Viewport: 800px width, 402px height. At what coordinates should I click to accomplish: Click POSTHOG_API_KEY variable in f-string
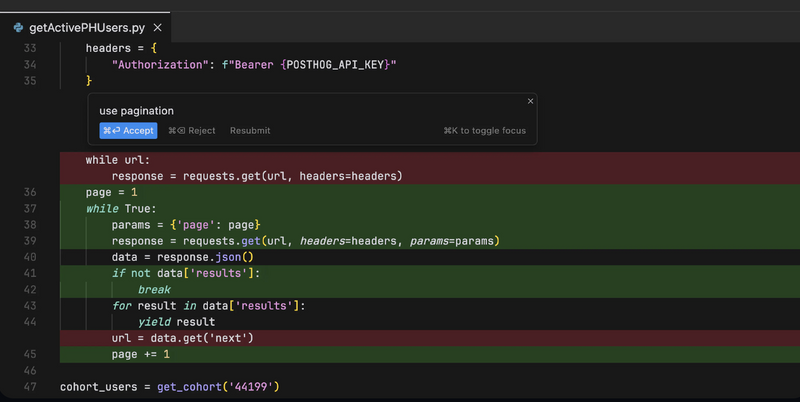click(x=335, y=65)
